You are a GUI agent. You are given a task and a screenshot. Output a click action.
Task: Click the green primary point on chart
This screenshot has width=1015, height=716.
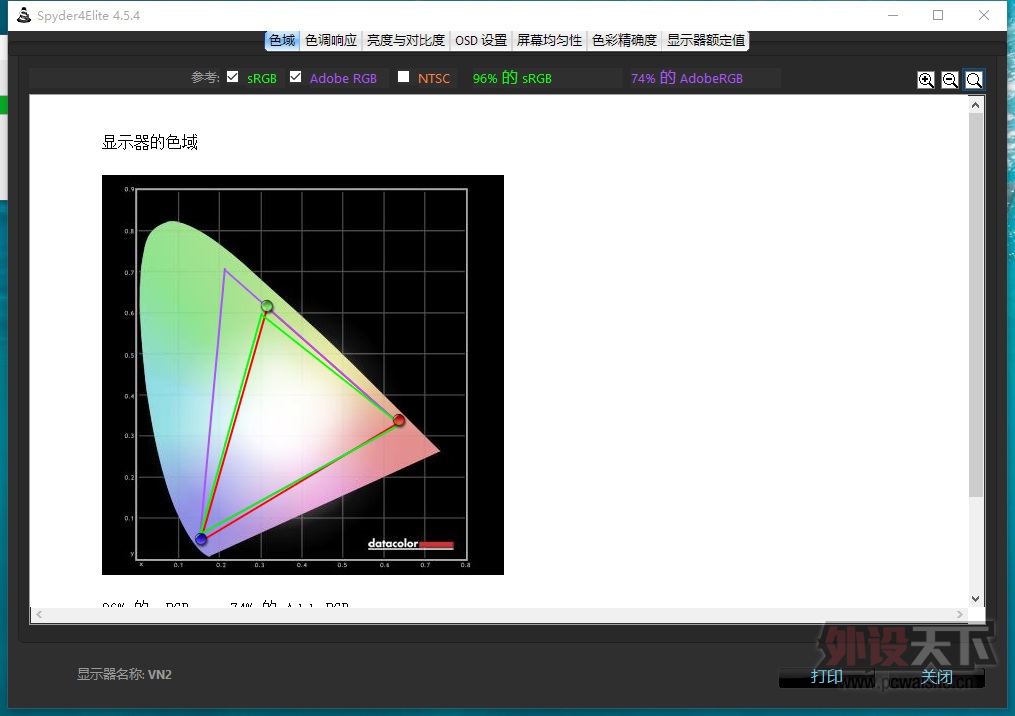267,306
